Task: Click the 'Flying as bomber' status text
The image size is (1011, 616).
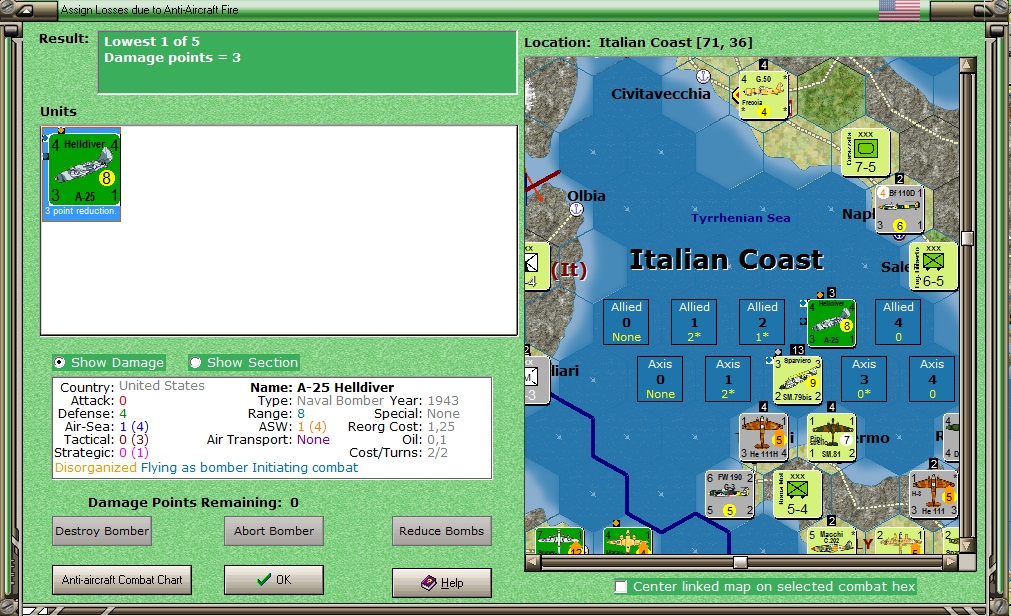Action: pos(194,468)
